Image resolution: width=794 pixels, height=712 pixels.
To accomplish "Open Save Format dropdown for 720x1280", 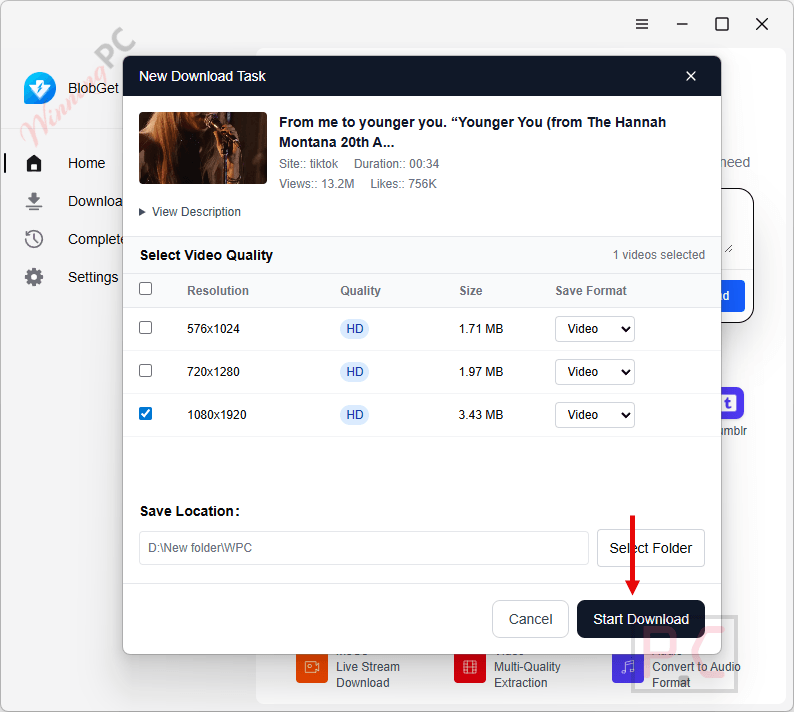I will click(594, 372).
